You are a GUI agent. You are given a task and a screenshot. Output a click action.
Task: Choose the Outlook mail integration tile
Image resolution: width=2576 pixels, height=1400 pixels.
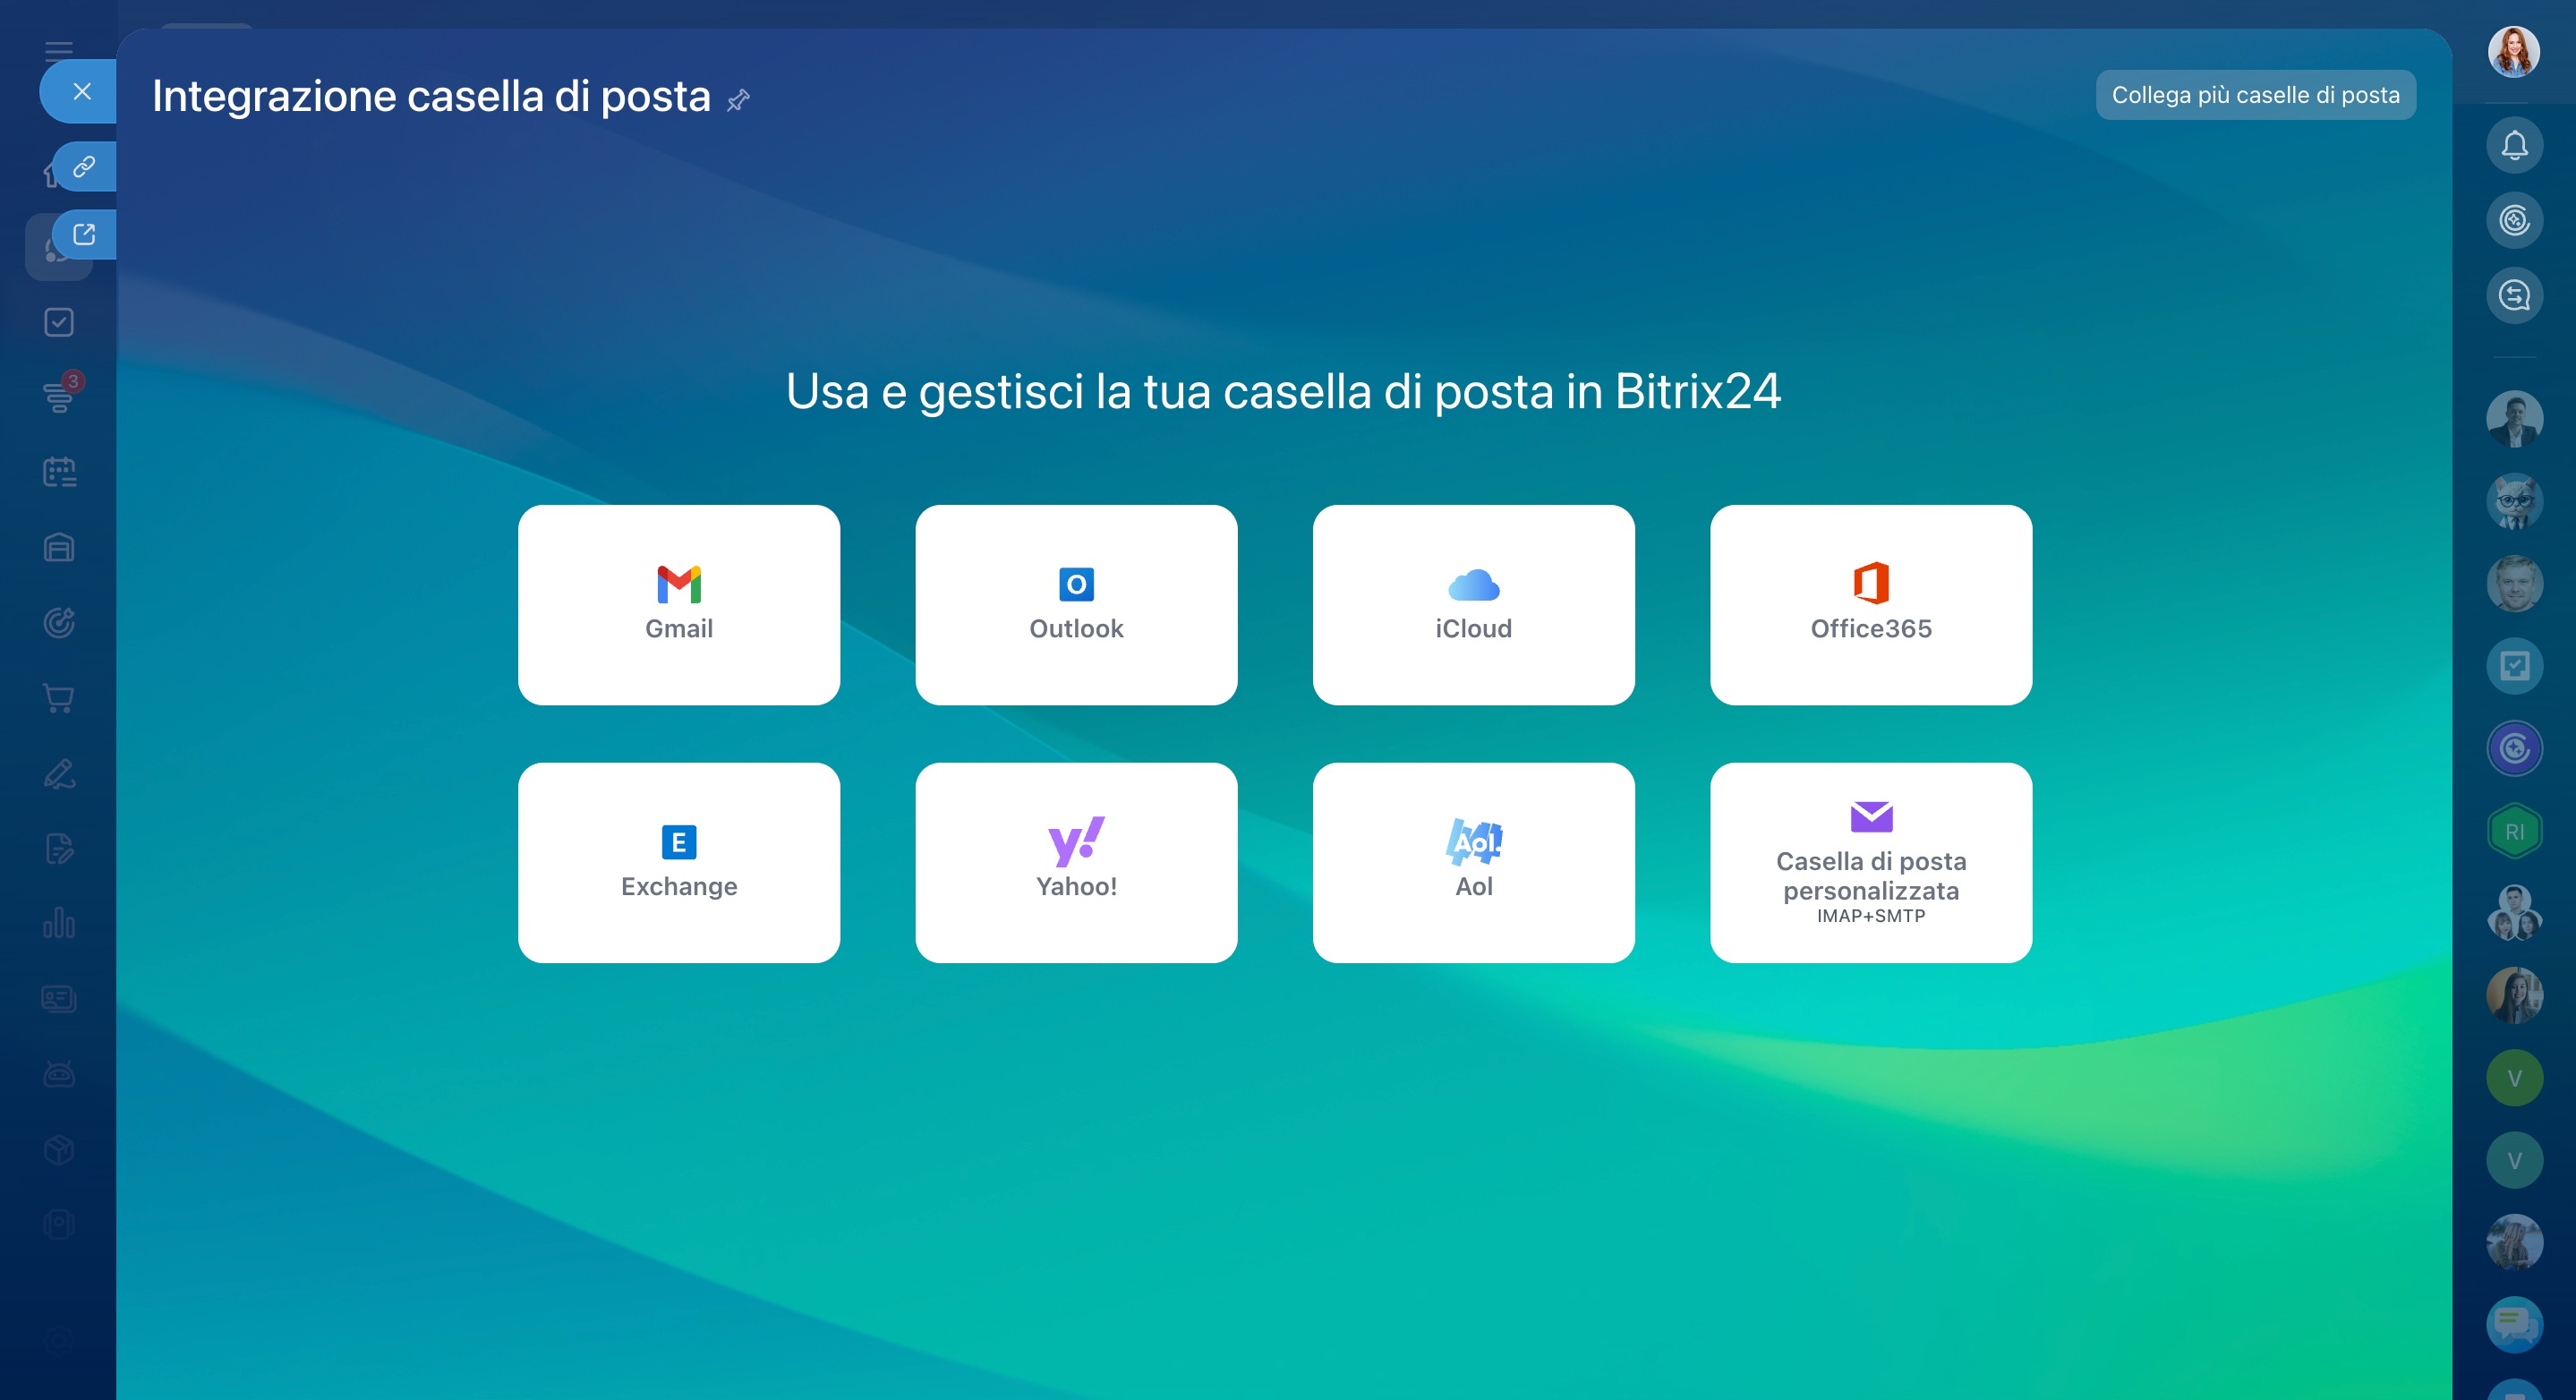tap(1076, 604)
